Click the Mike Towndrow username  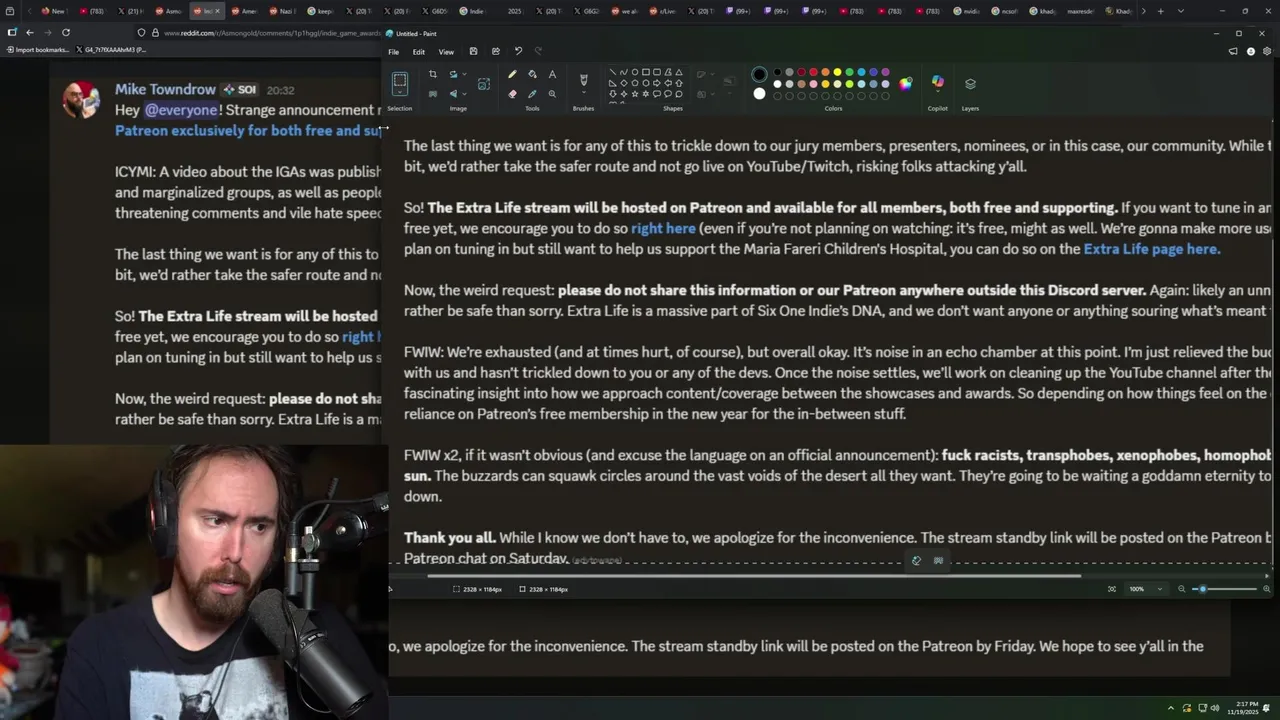coord(165,90)
